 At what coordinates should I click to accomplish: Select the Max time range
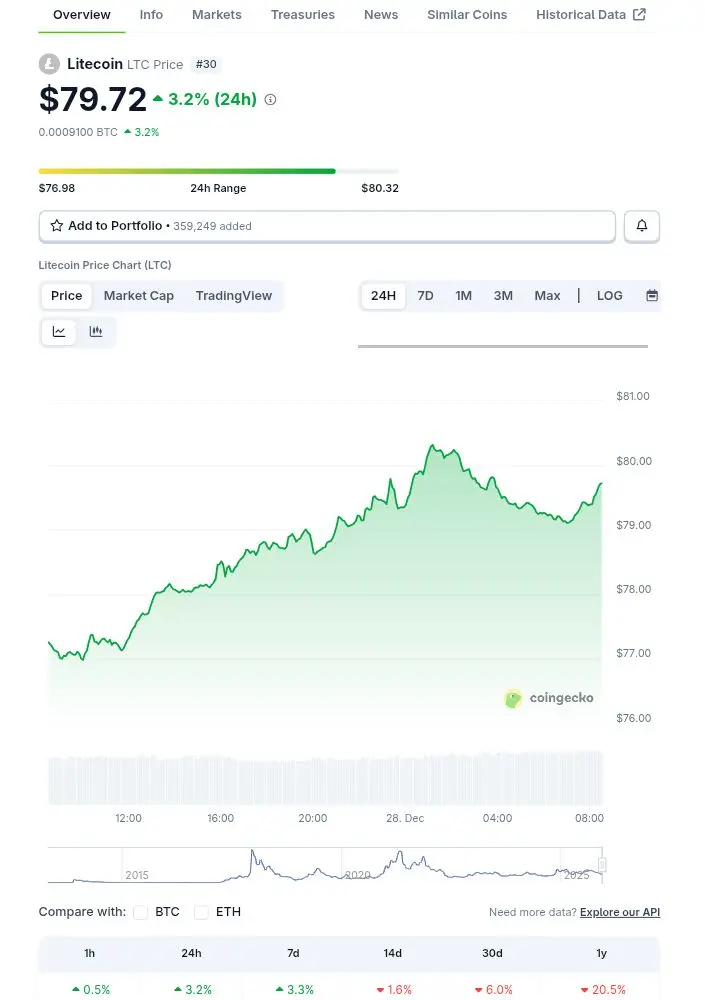click(x=547, y=296)
